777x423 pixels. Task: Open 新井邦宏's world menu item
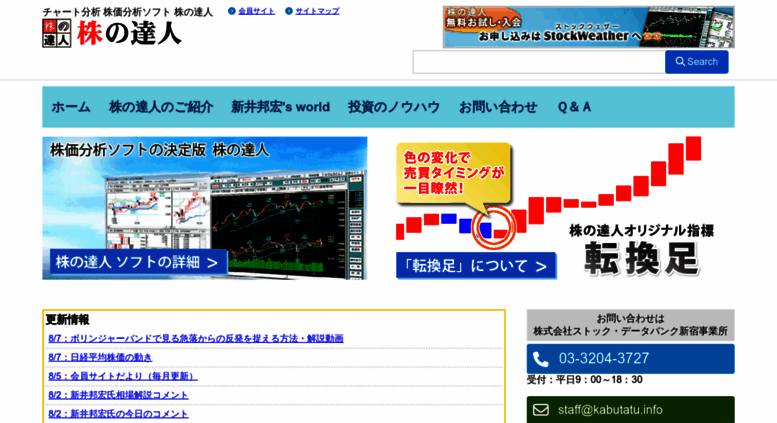click(x=280, y=107)
